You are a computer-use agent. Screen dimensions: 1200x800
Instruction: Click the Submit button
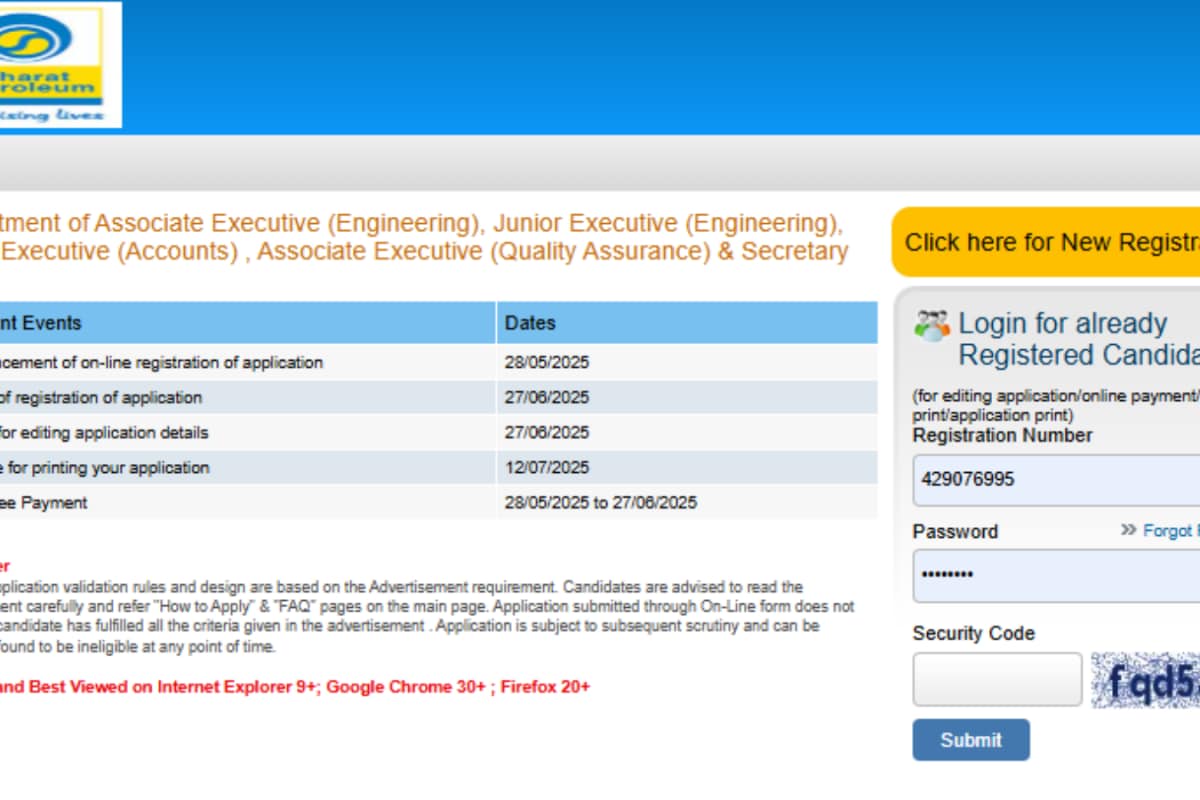pyautogui.click(x=970, y=740)
